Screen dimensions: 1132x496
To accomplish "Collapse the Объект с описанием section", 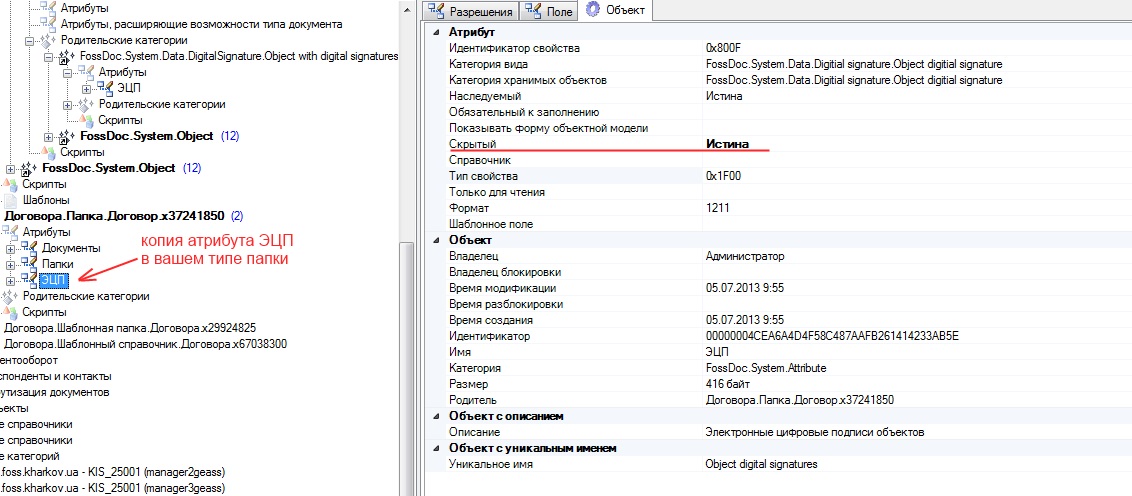I will (435, 417).
